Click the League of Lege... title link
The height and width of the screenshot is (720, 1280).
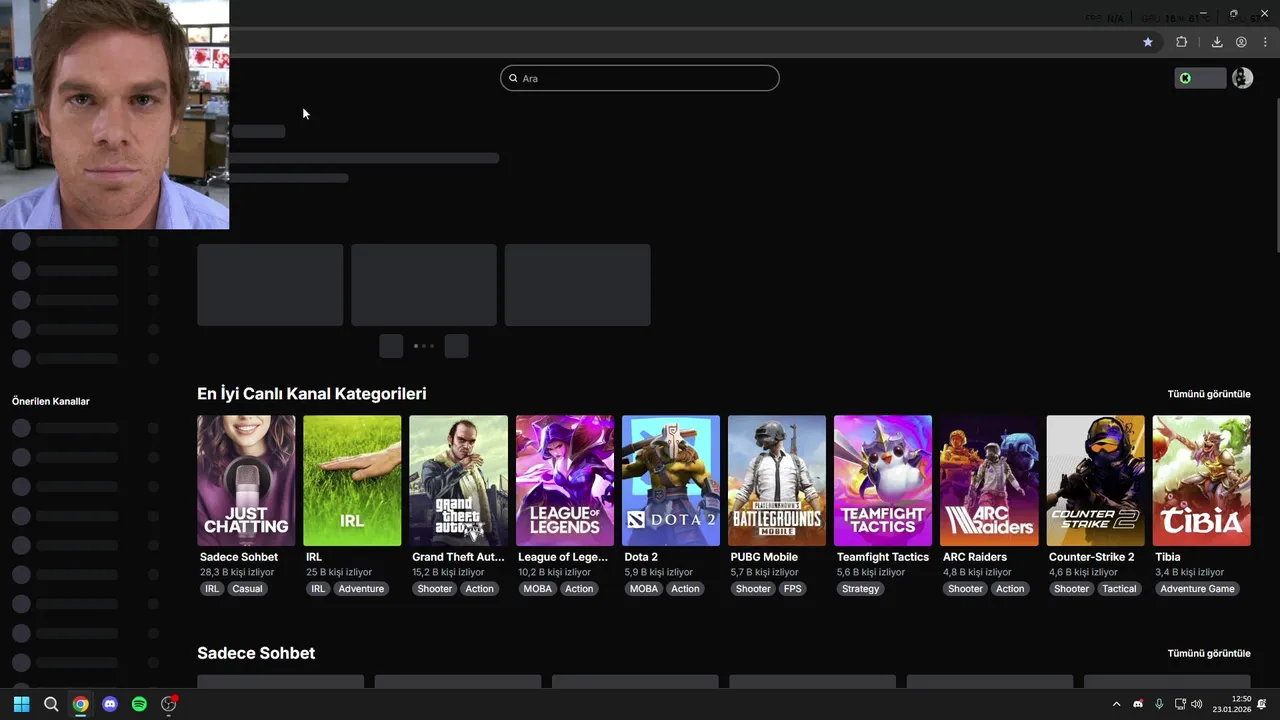pos(563,557)
